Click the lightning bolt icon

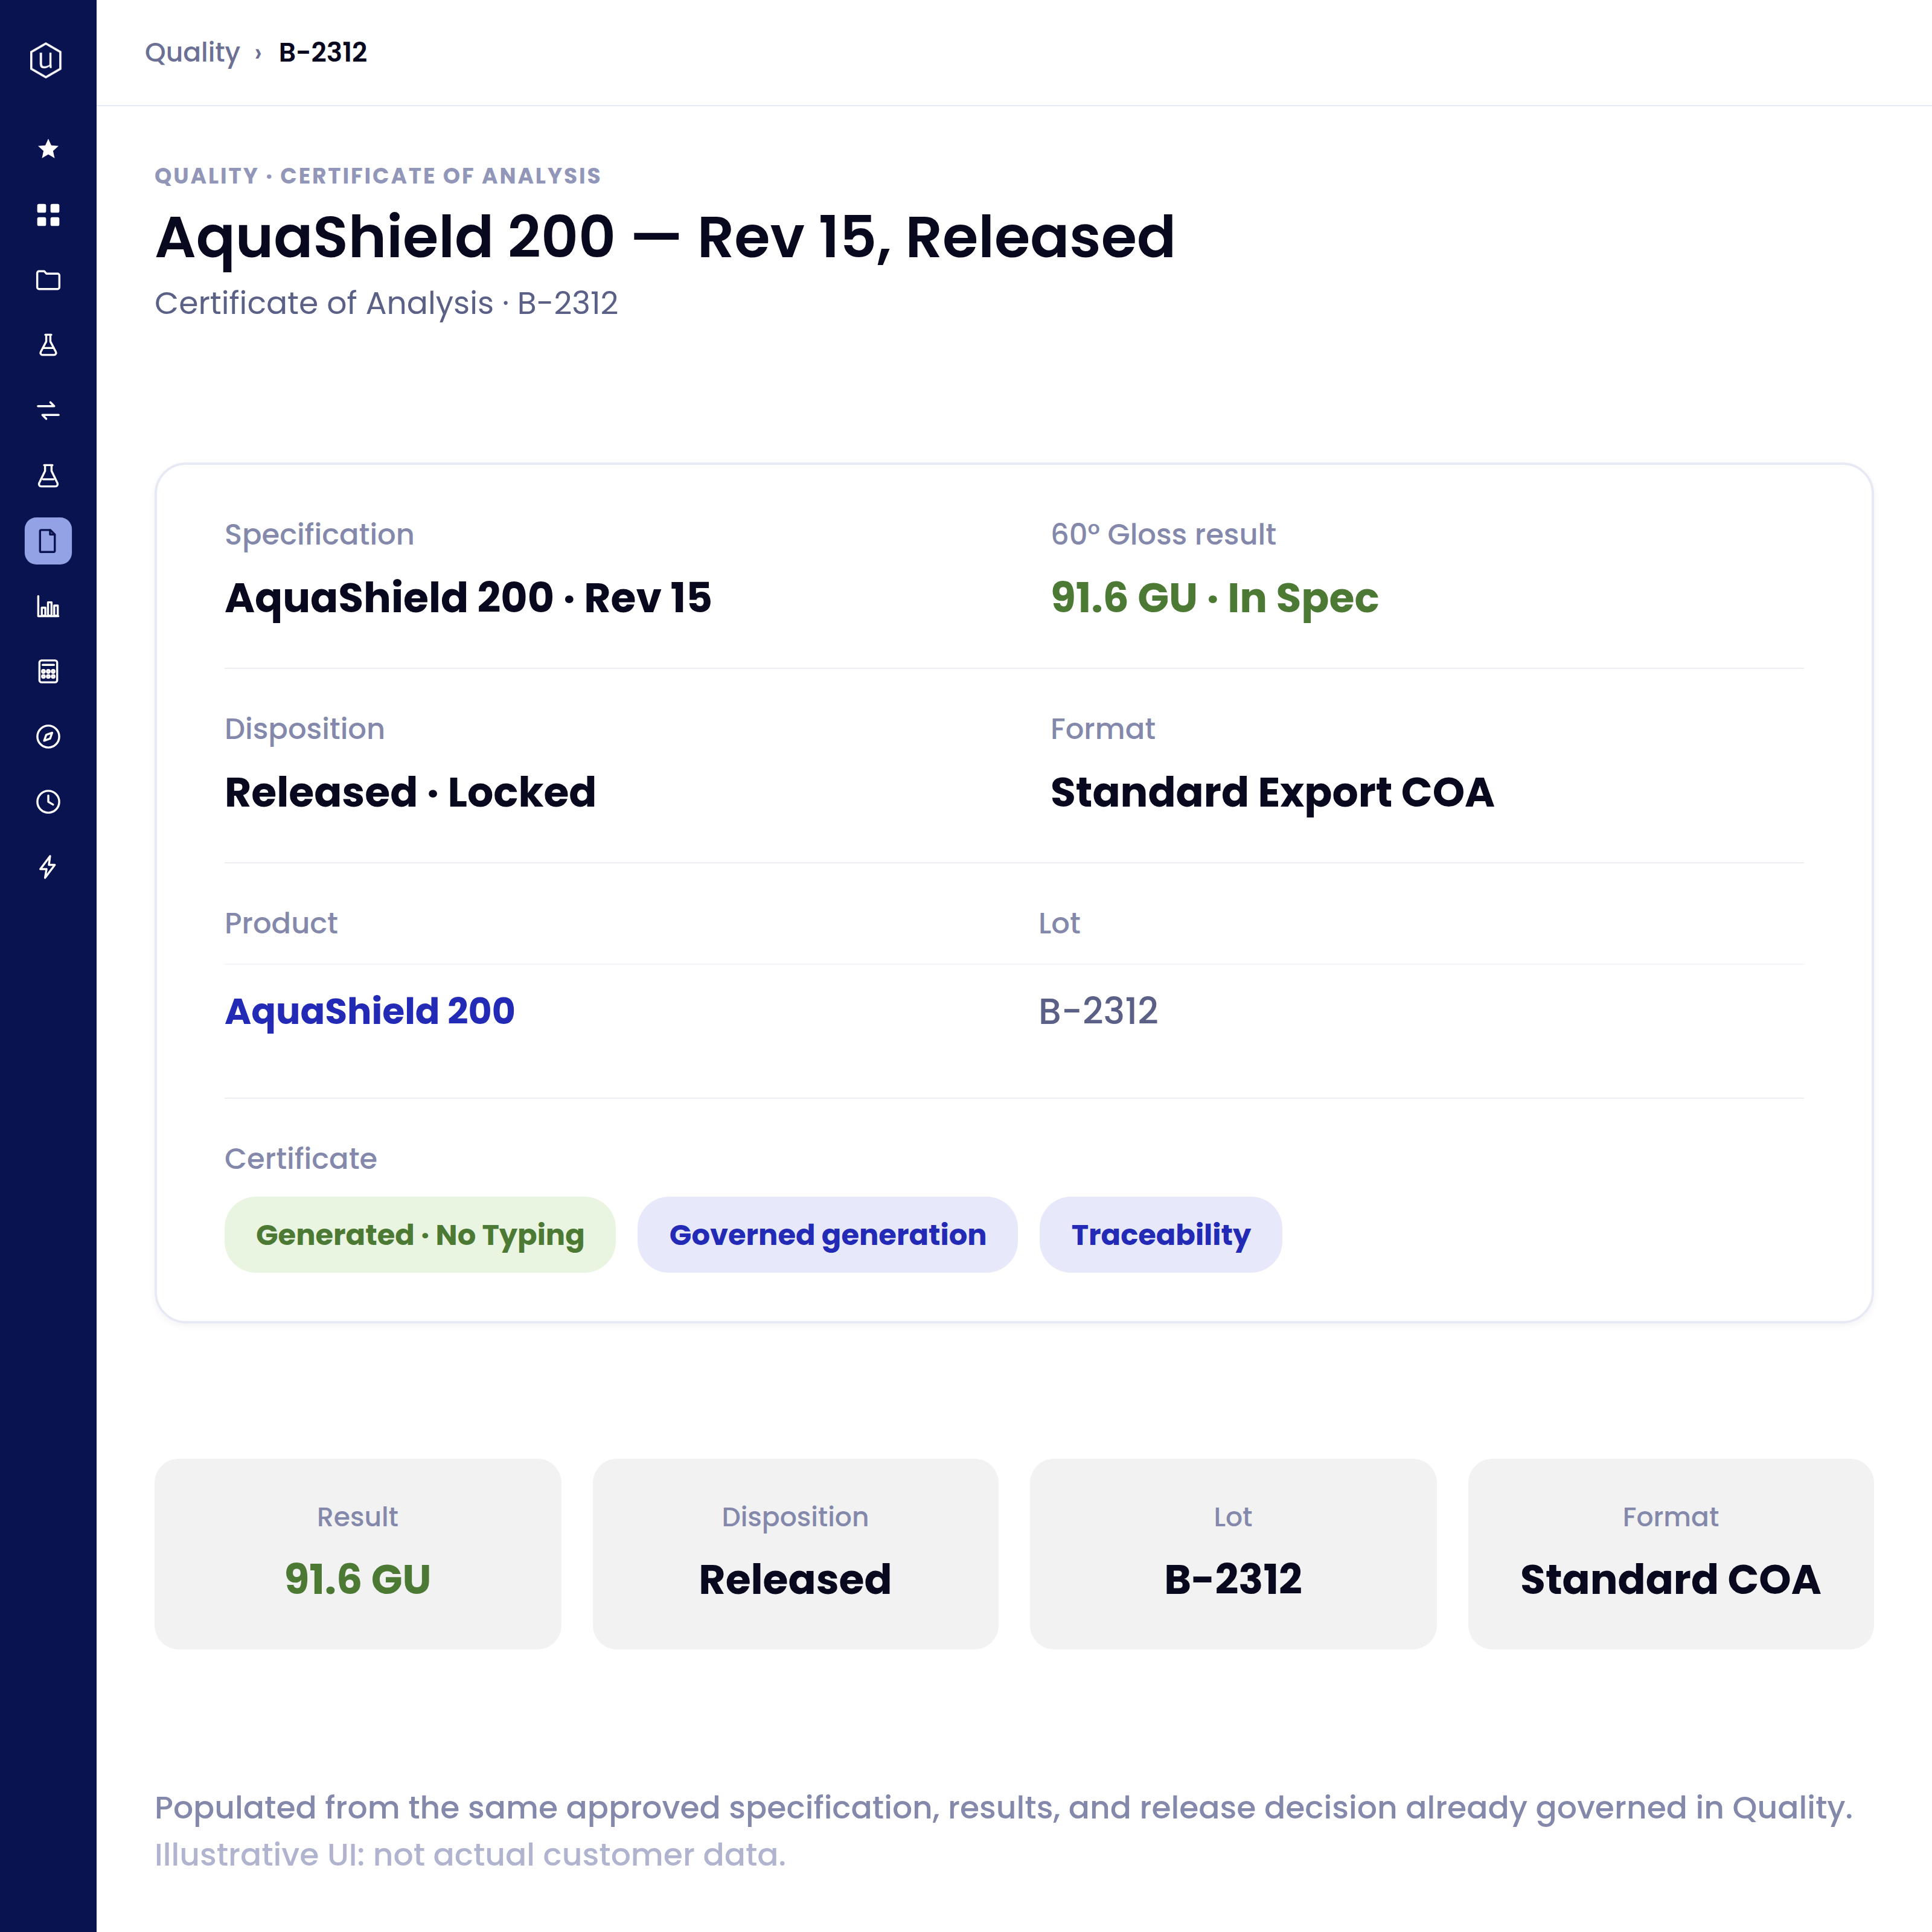click(48, 867)
